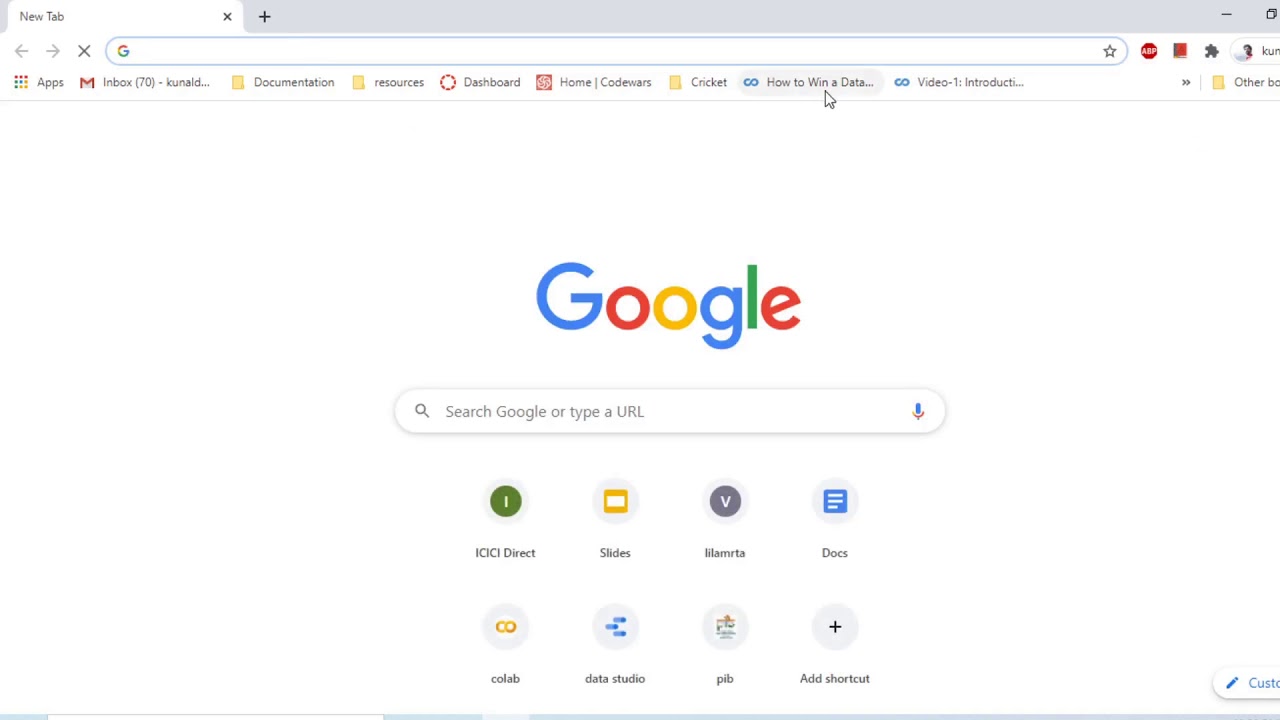Click the Google search box
The height and width of the screenshot is (720, 1280).
click(669, 411)
